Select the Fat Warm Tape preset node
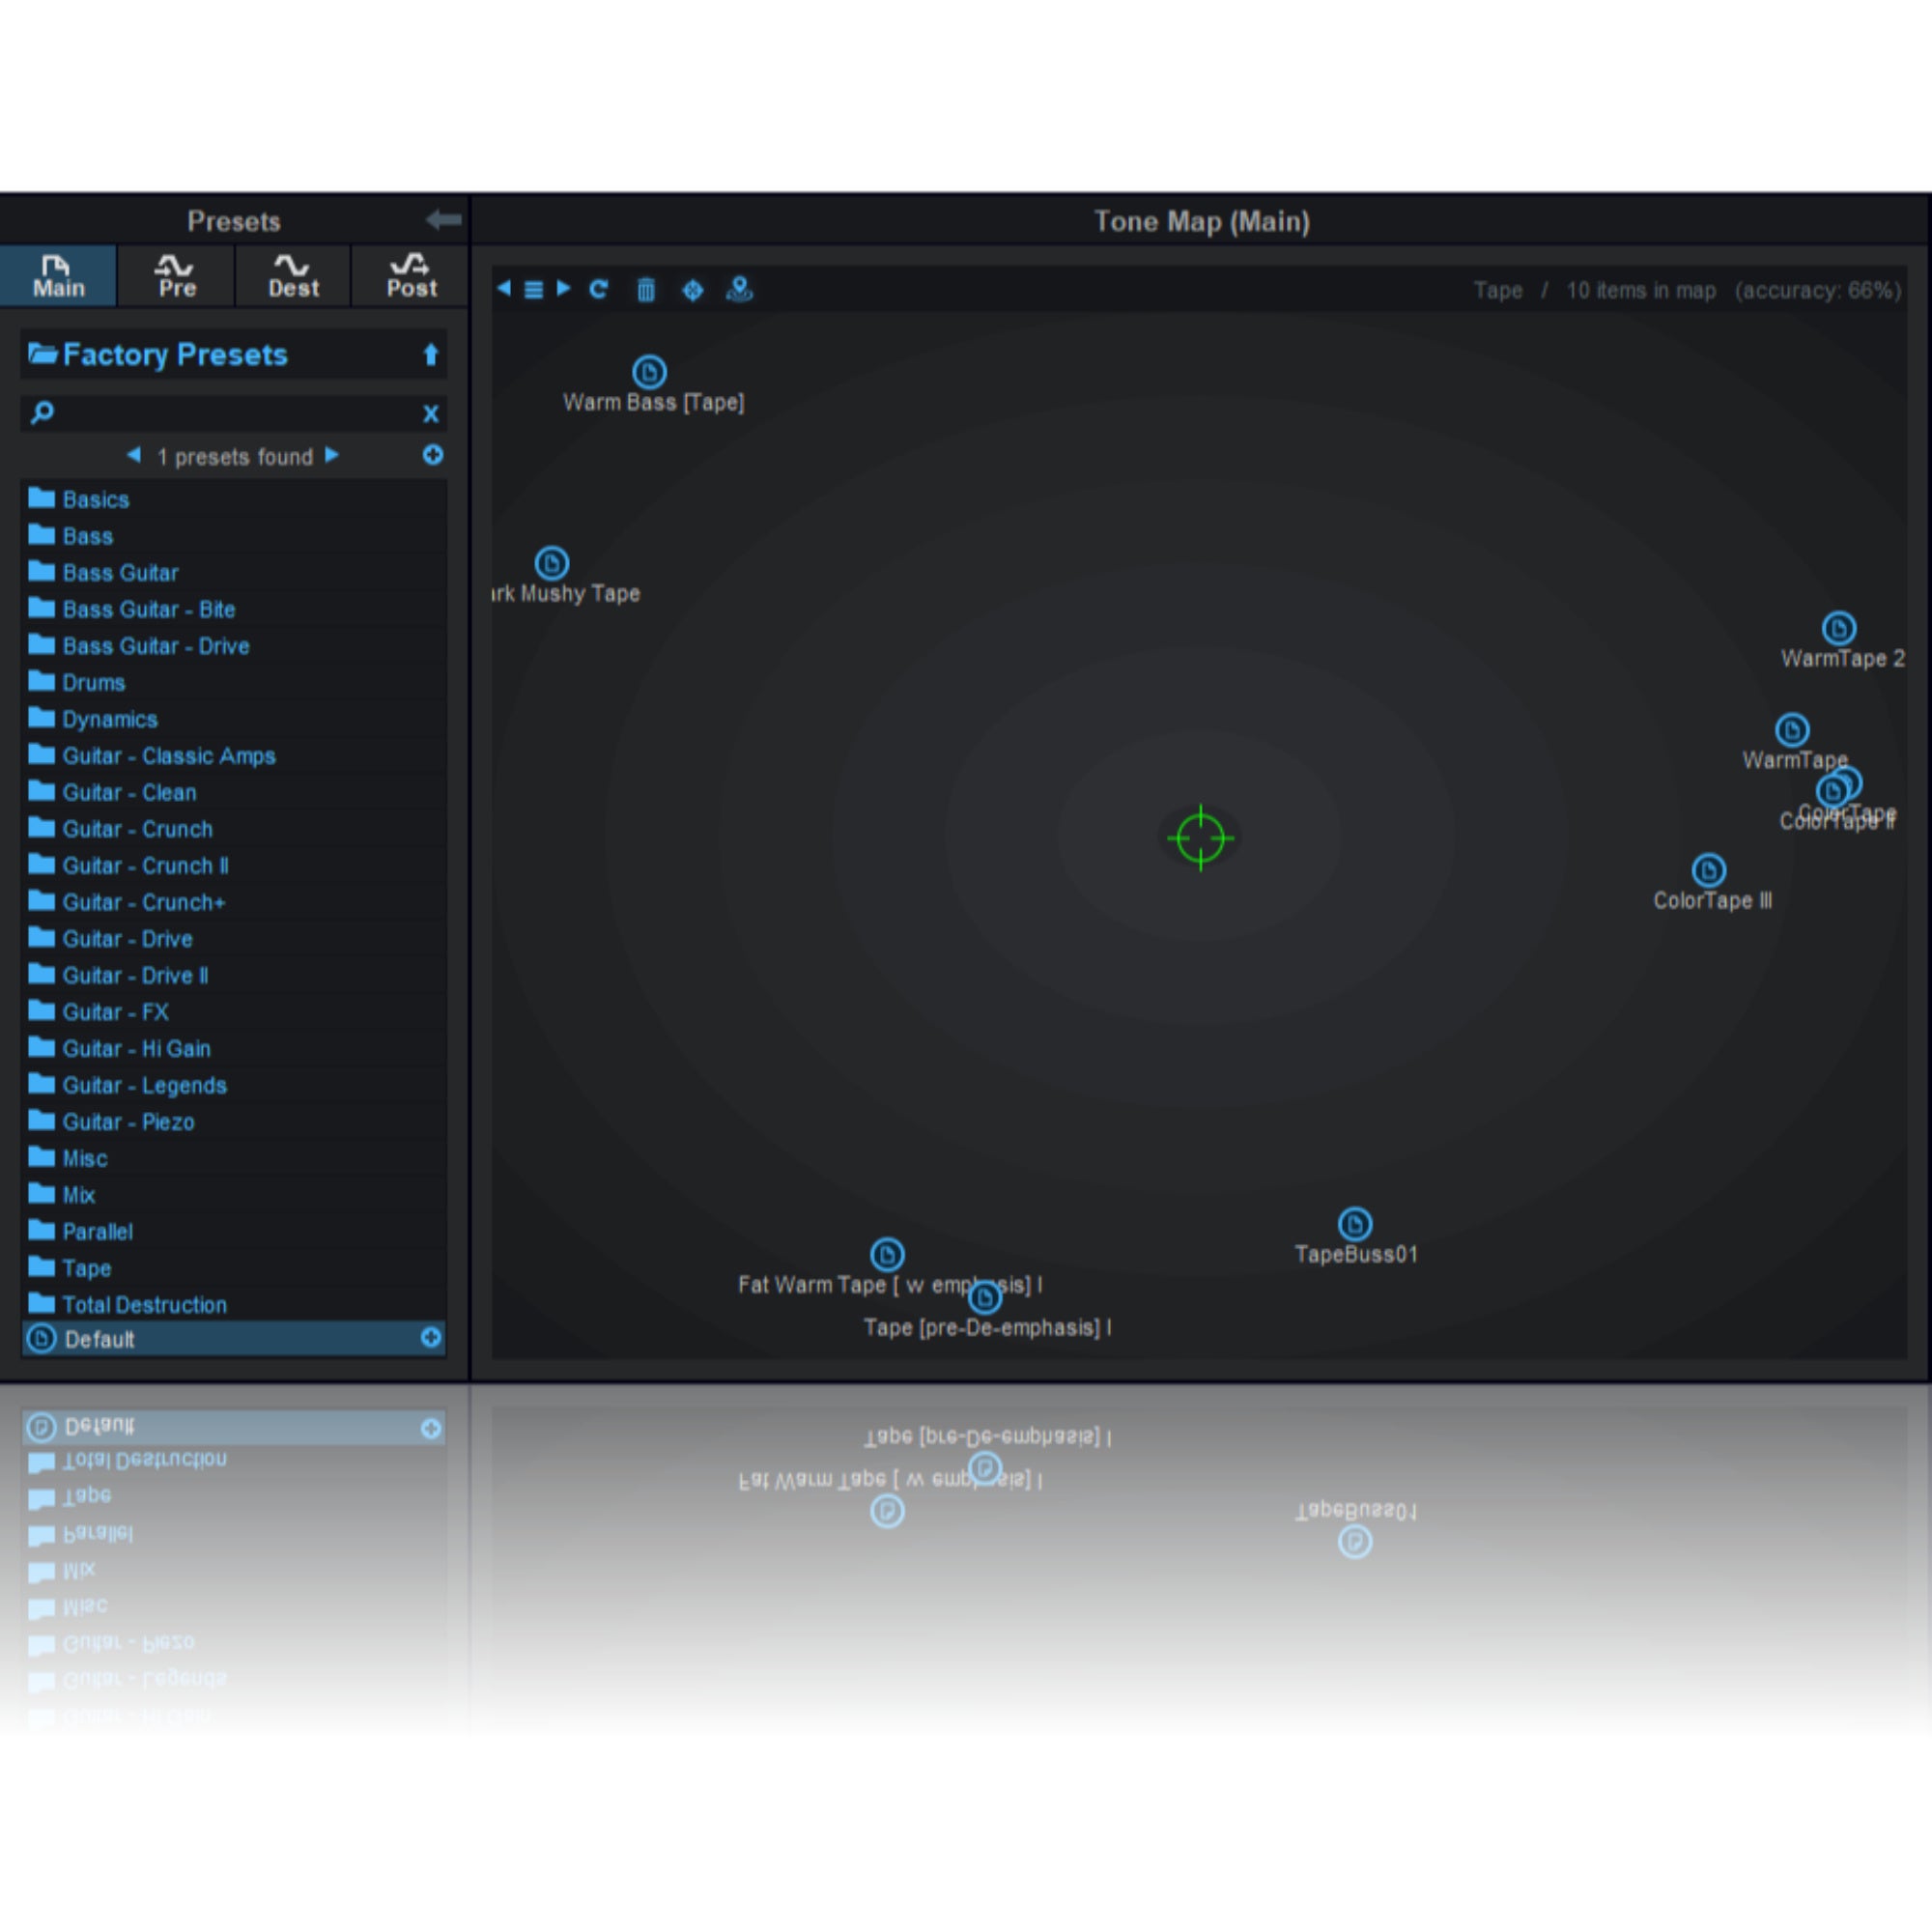This screenshot has width=1932, height=1932. [x=887, y=1254]
